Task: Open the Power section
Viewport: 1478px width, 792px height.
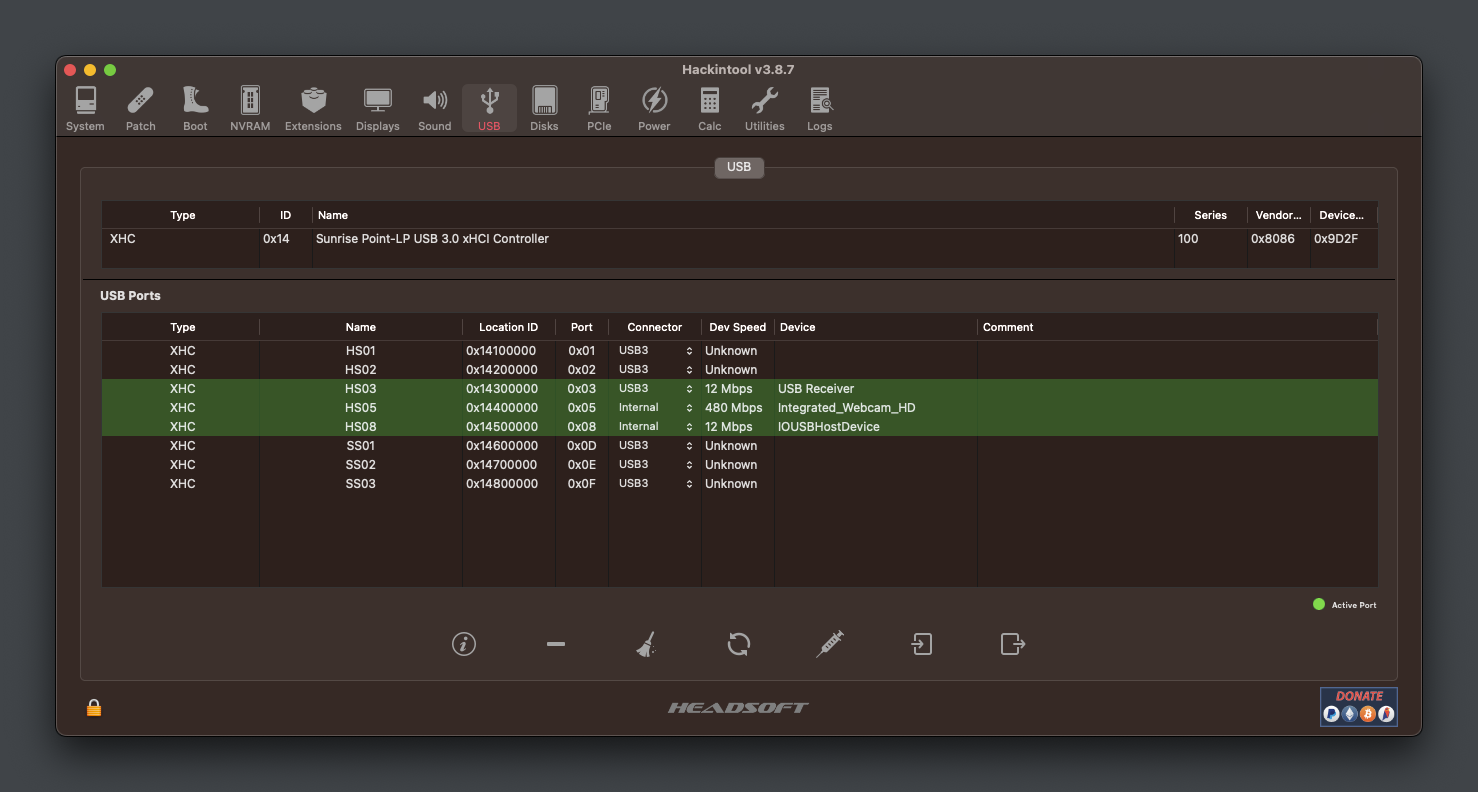Action: click(654, 109)
